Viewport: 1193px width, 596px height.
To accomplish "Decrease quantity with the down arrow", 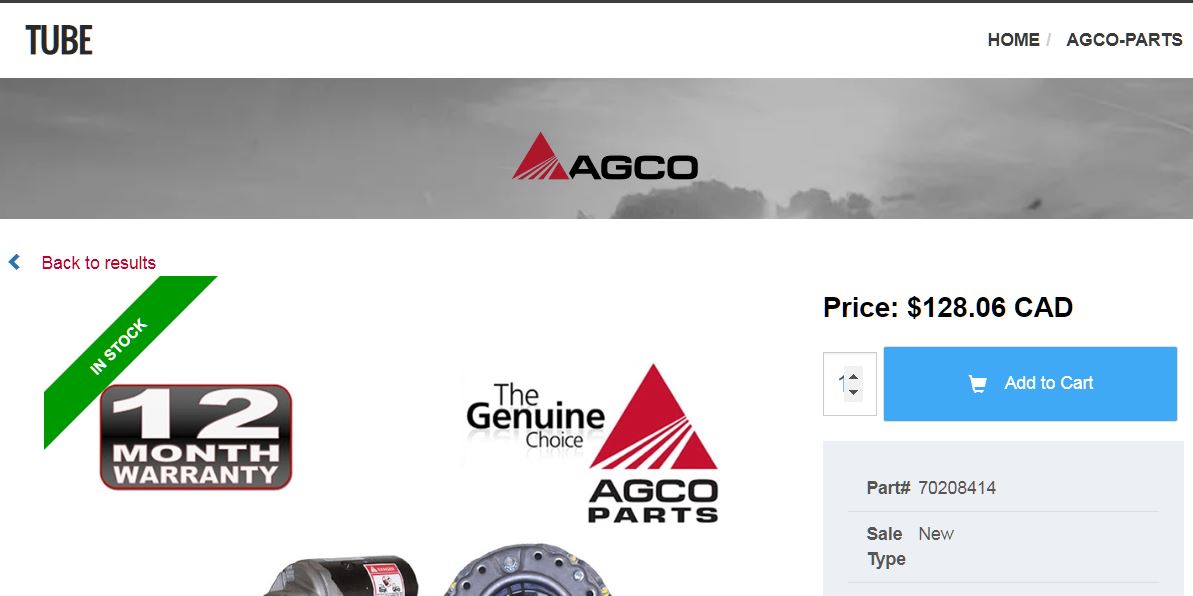I will [854, 392].
